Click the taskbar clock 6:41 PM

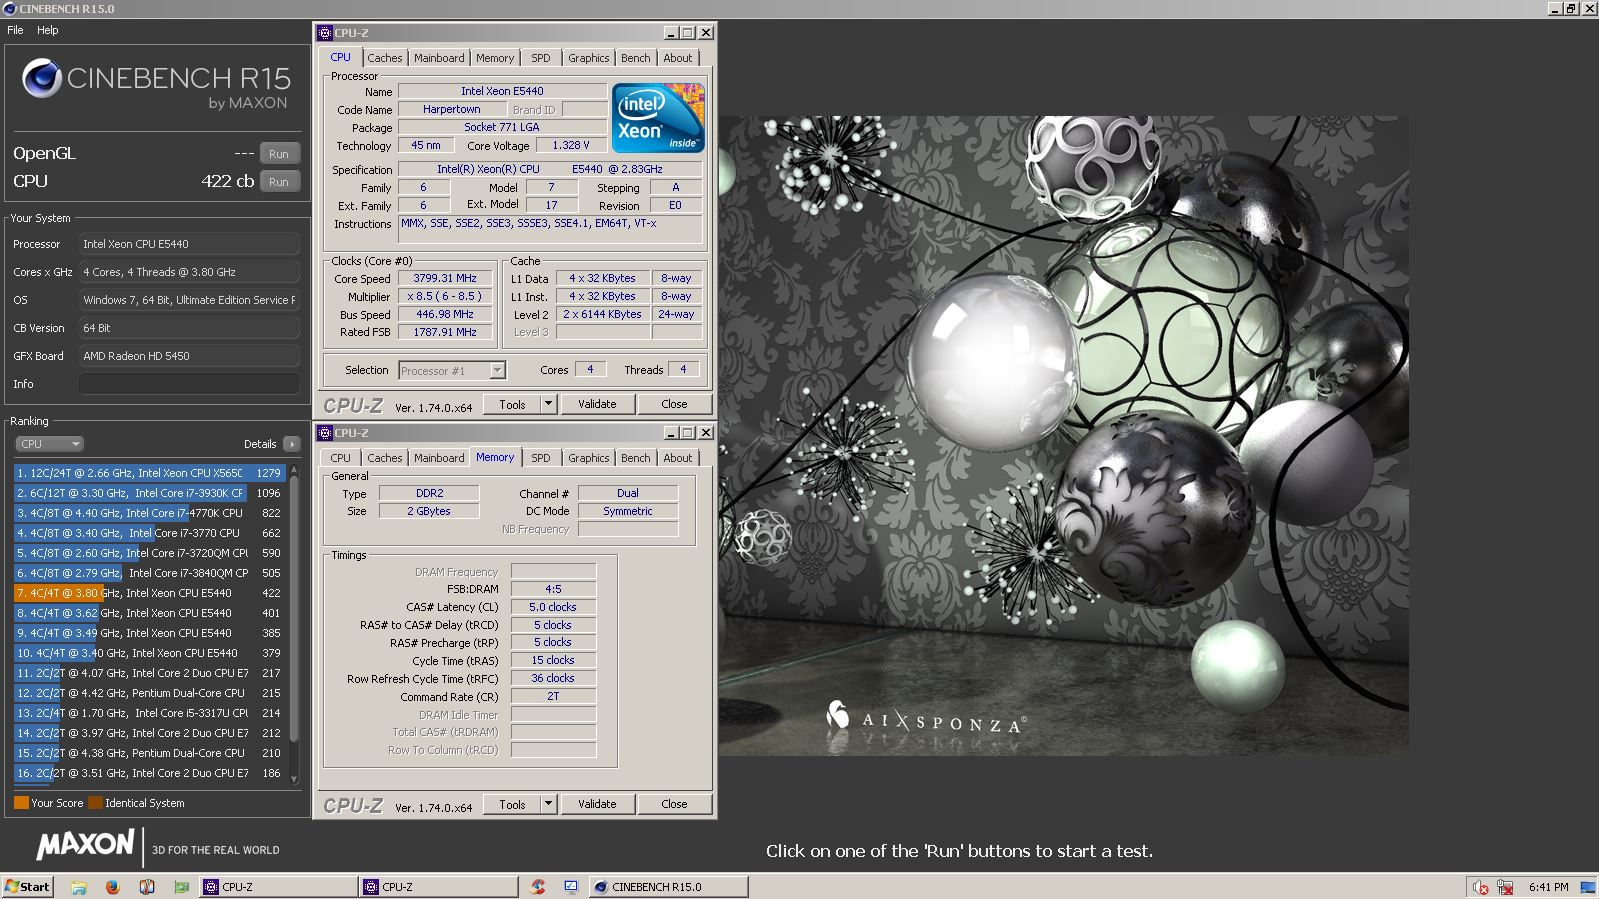(1548, 887)
